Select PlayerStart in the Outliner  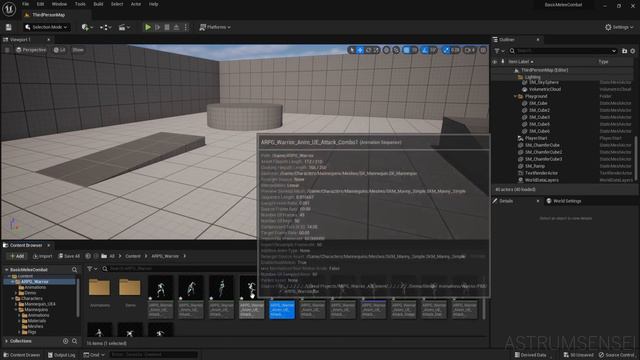point(536,138)
